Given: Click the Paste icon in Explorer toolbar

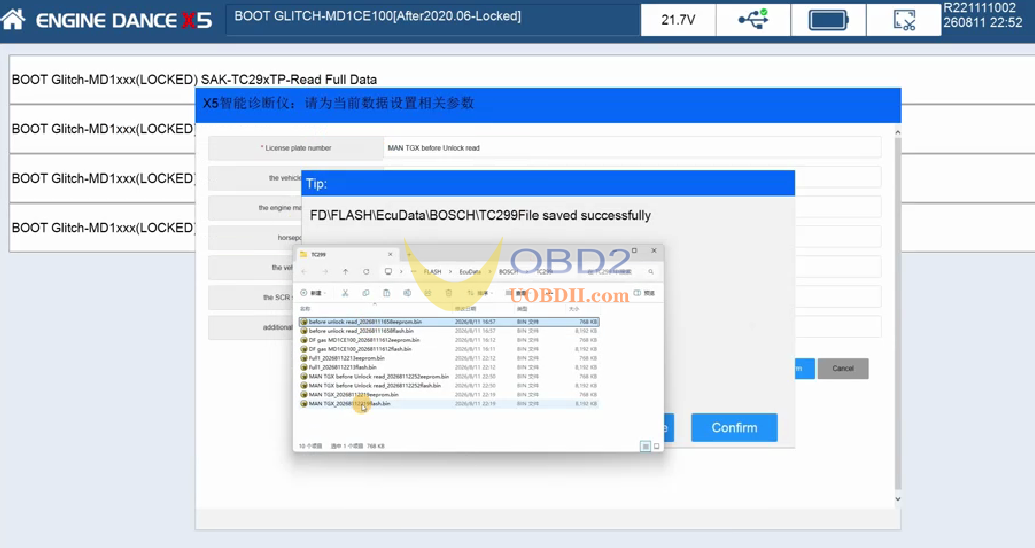Looking at the screenshot, I should tap(387, 292).
